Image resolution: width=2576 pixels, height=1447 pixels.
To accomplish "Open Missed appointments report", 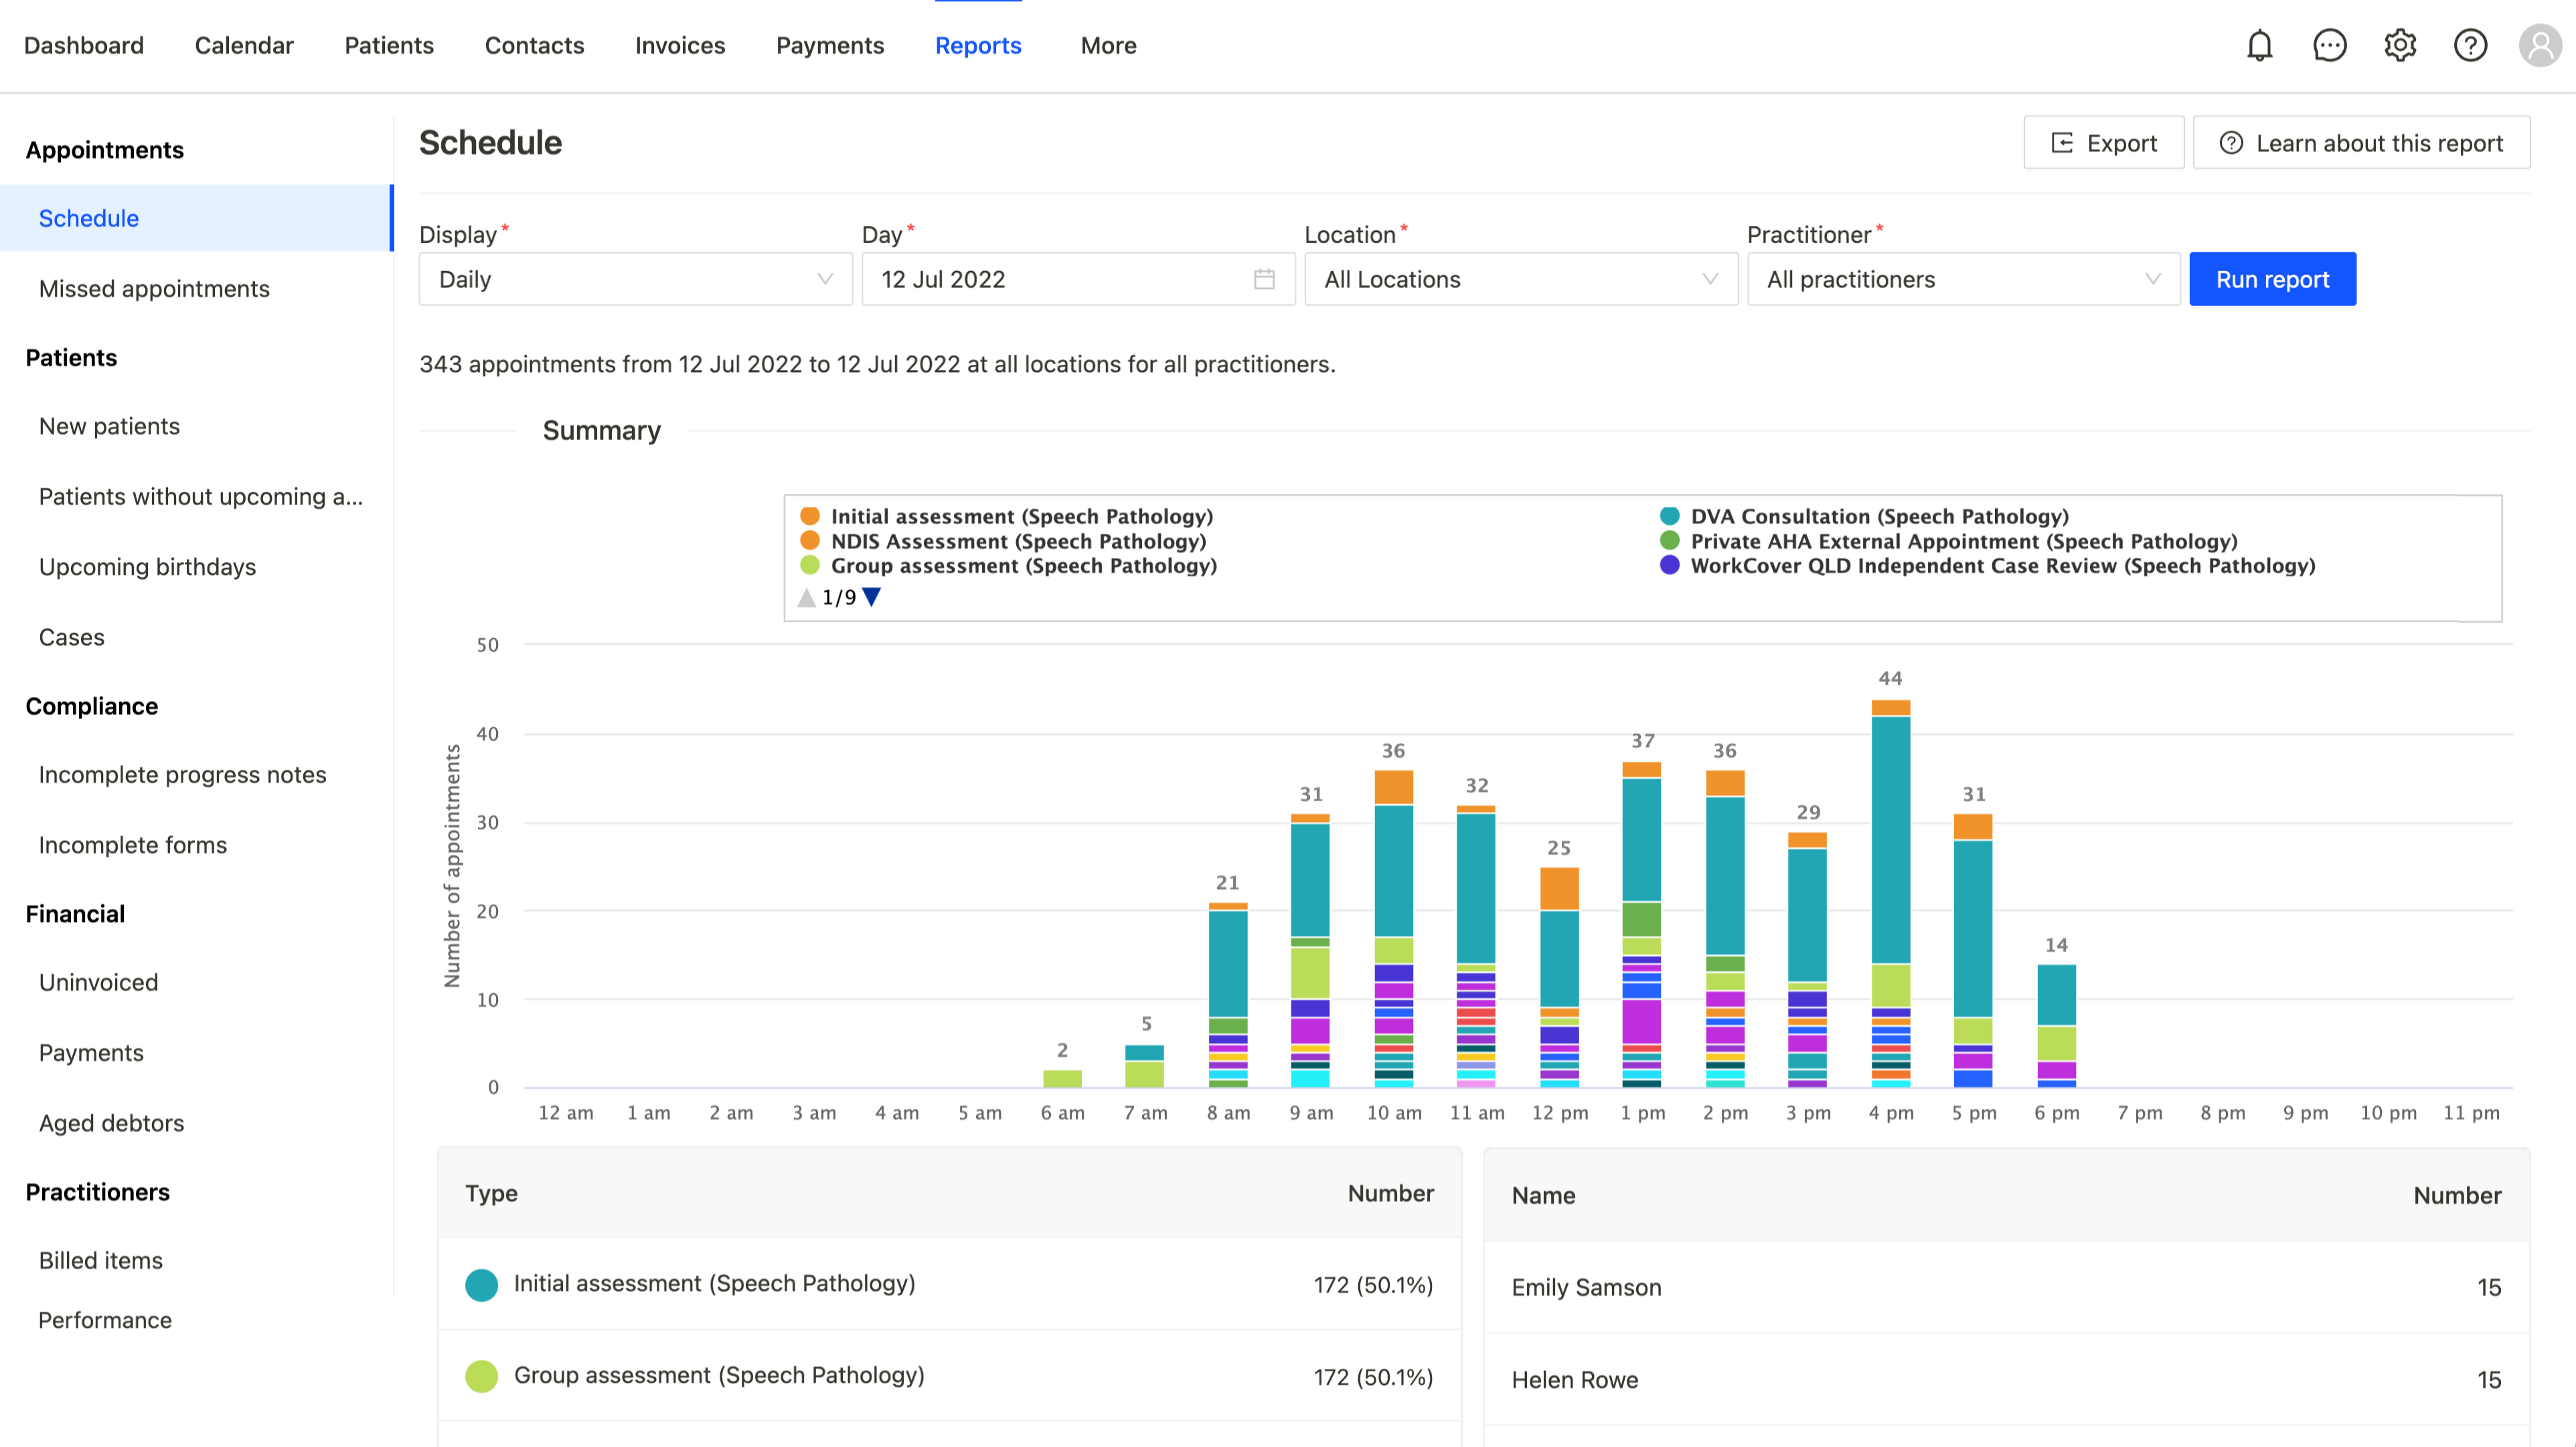I will pos(154,289).
